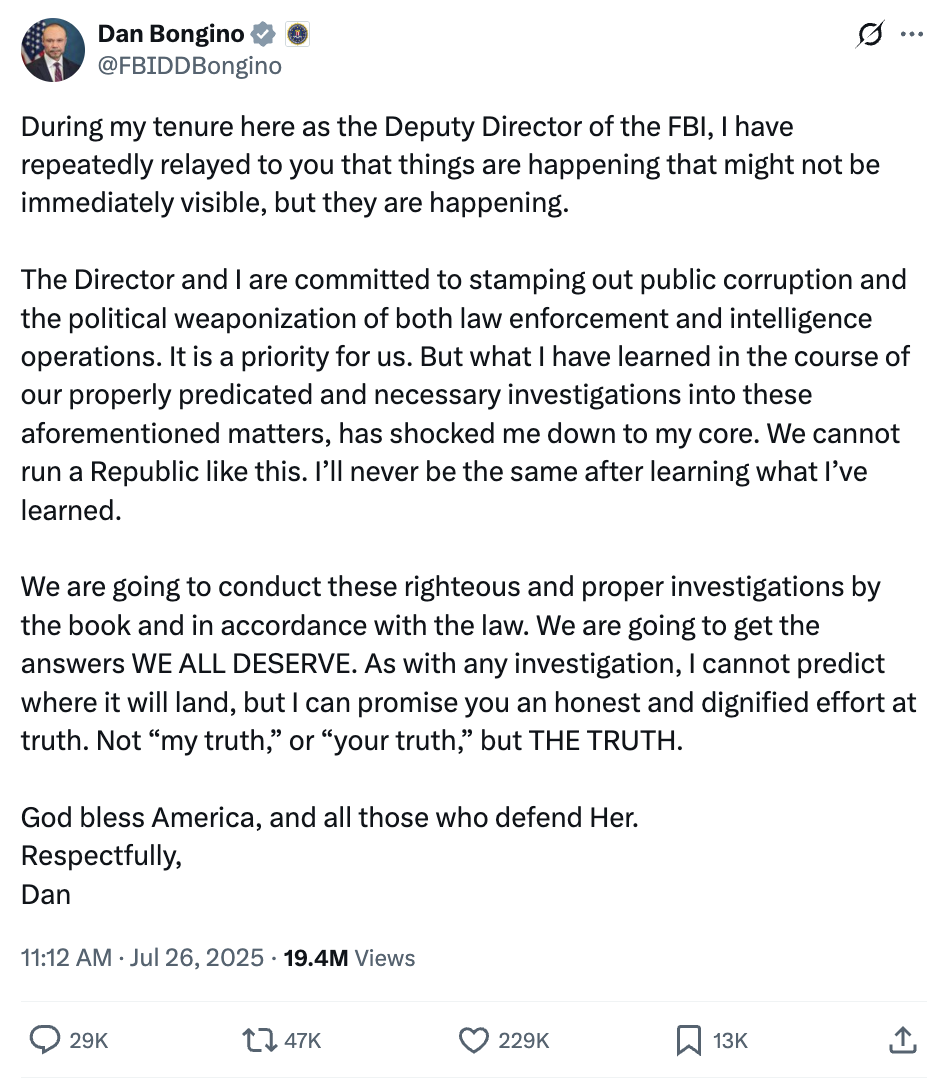Click the verified checkmark badge

(x=263, y=35)
